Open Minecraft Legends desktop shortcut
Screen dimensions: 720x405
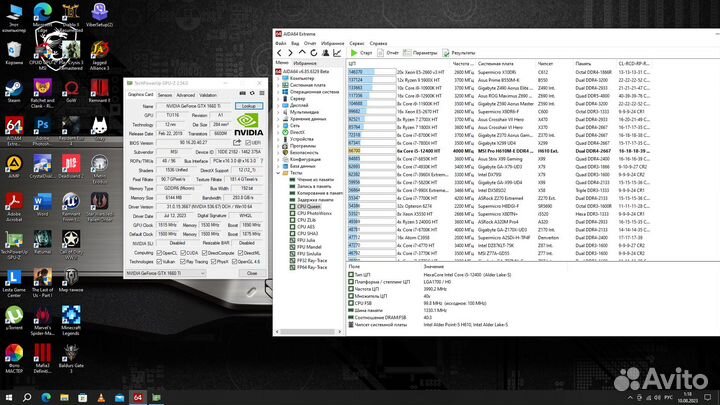click(x=71, y=321)
